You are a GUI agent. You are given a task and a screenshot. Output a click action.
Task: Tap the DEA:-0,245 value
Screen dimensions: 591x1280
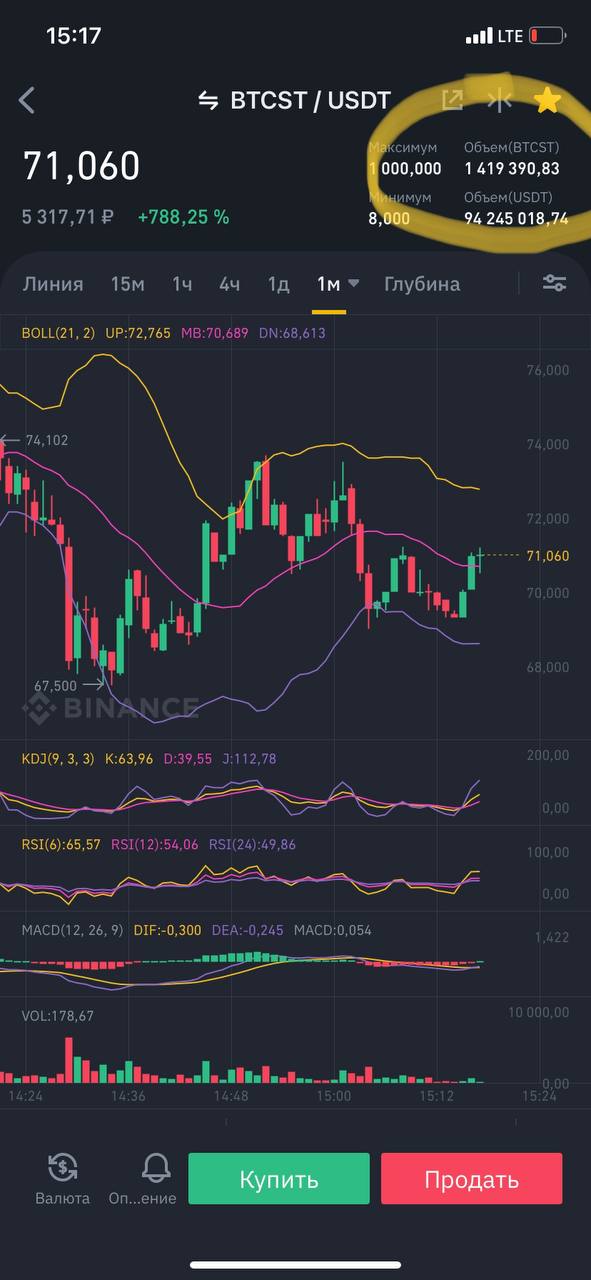248,930
